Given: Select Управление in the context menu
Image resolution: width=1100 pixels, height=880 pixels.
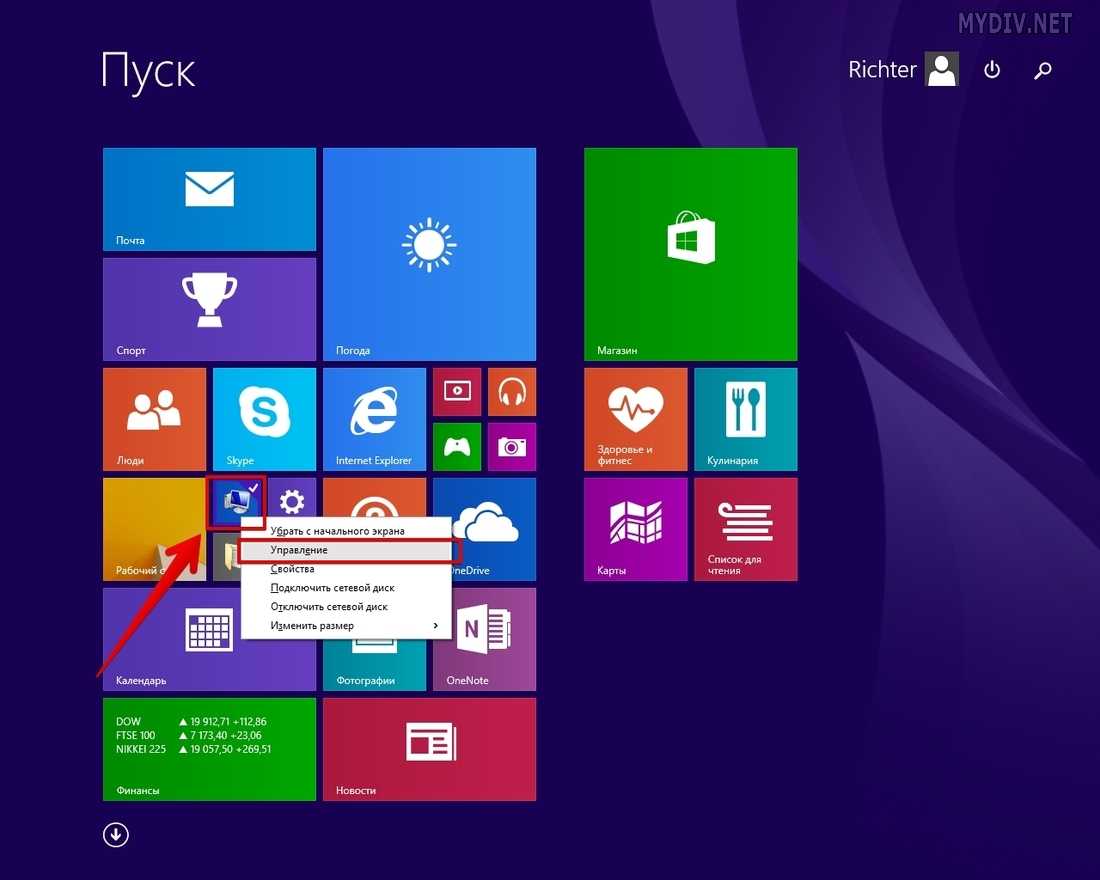Looking at the screenshot, I should click(345, 550).
